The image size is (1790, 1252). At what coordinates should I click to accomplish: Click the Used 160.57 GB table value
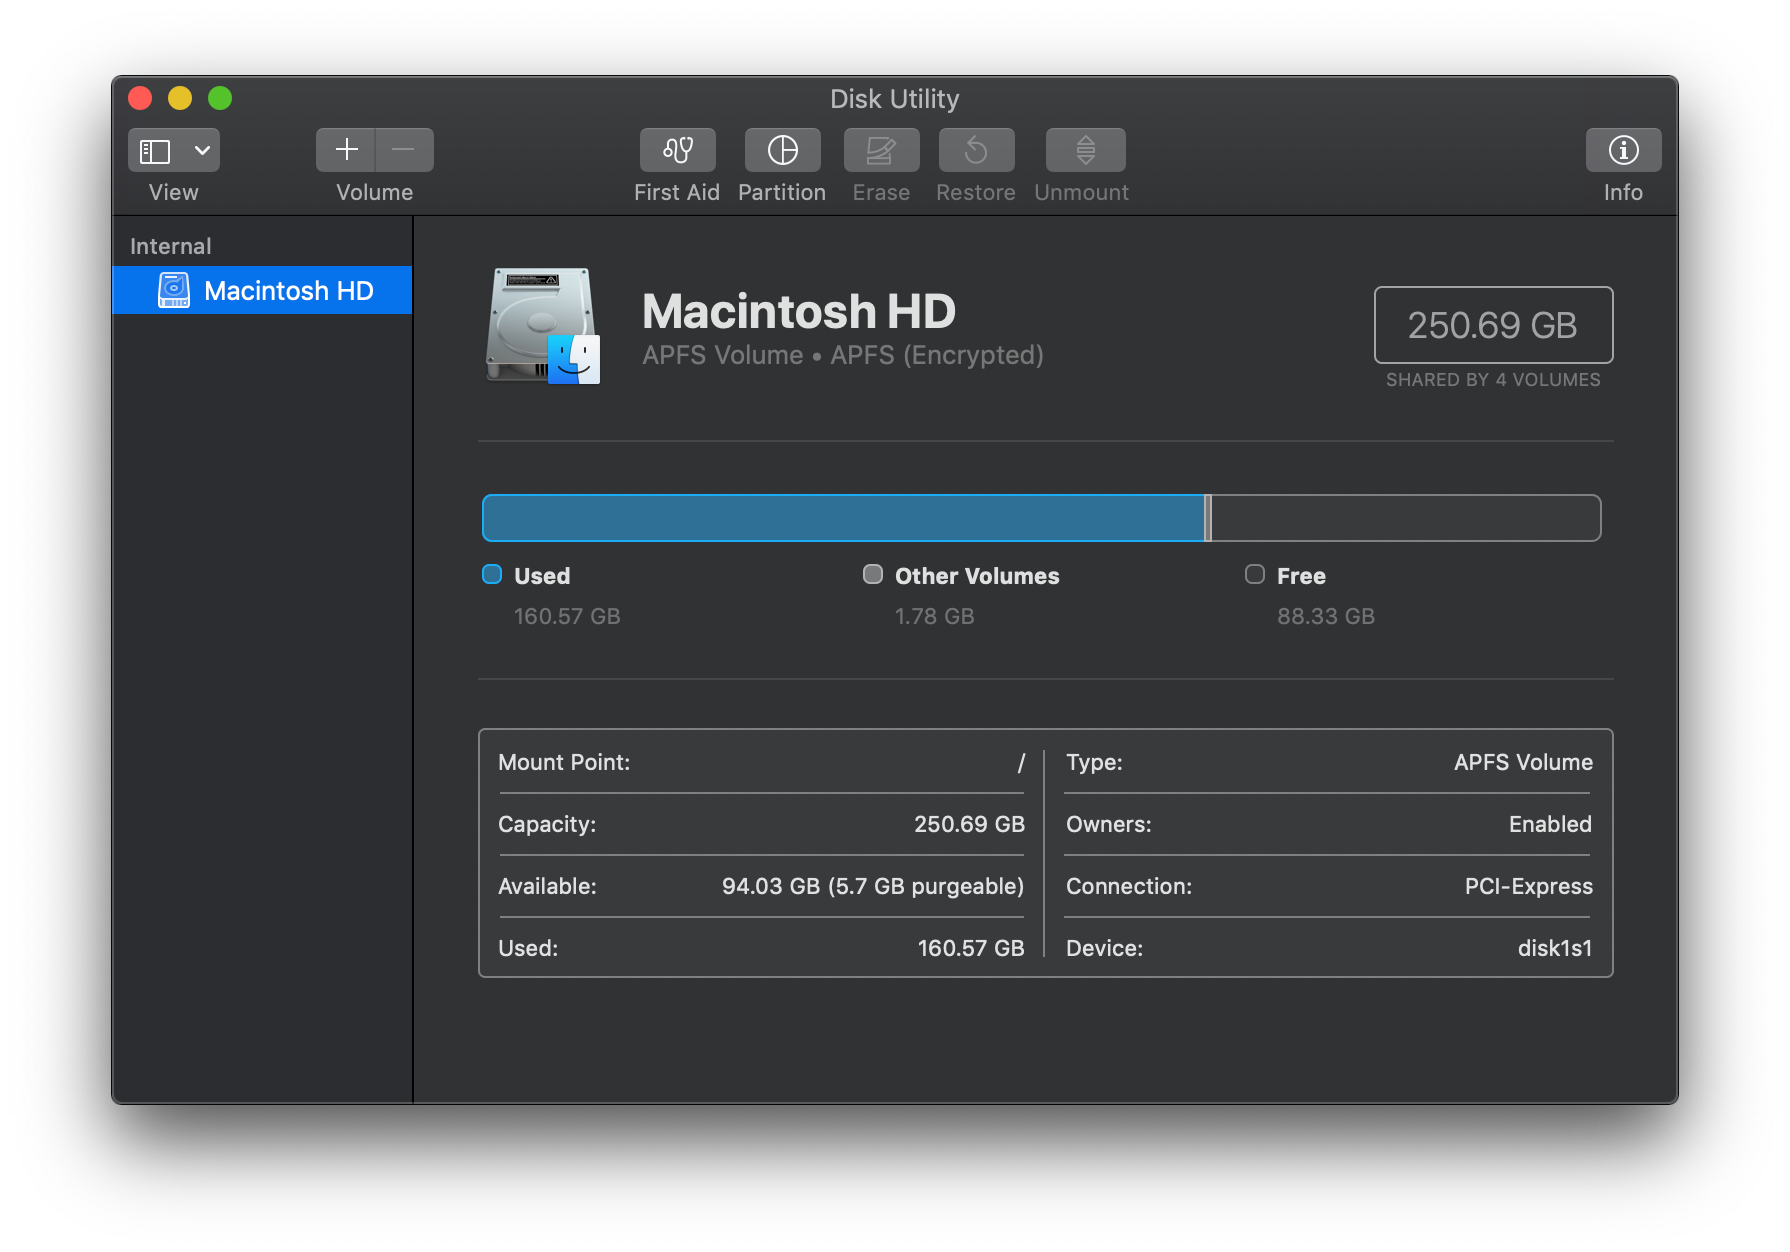[x=971, y=948]
